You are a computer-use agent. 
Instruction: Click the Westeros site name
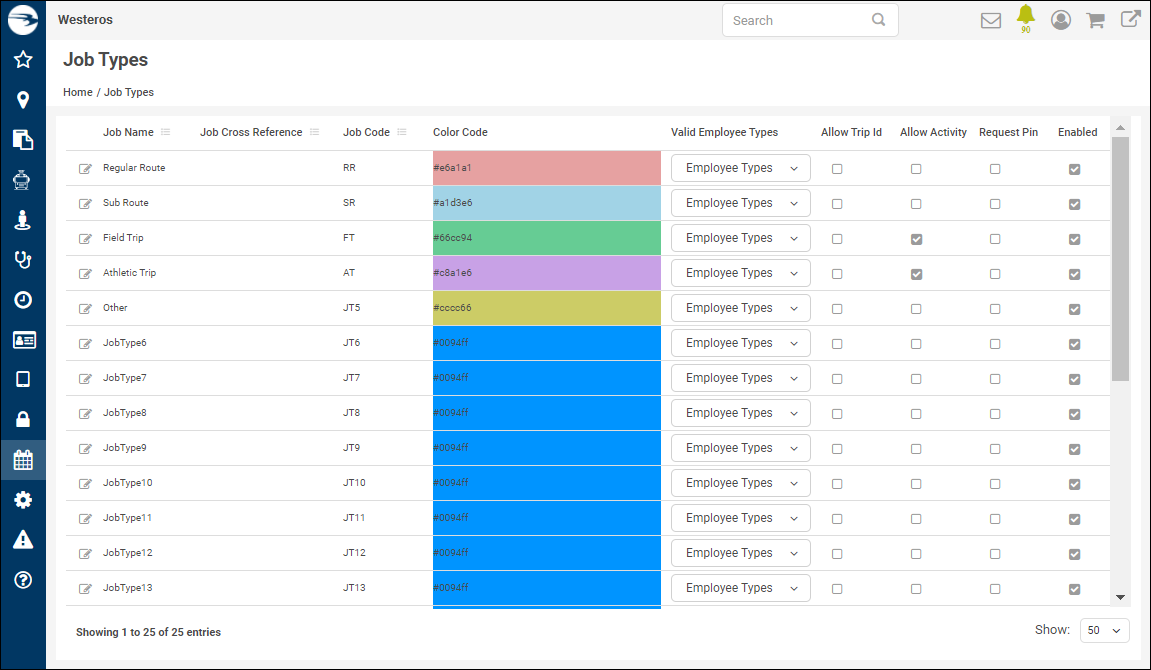tap(85, 20)
